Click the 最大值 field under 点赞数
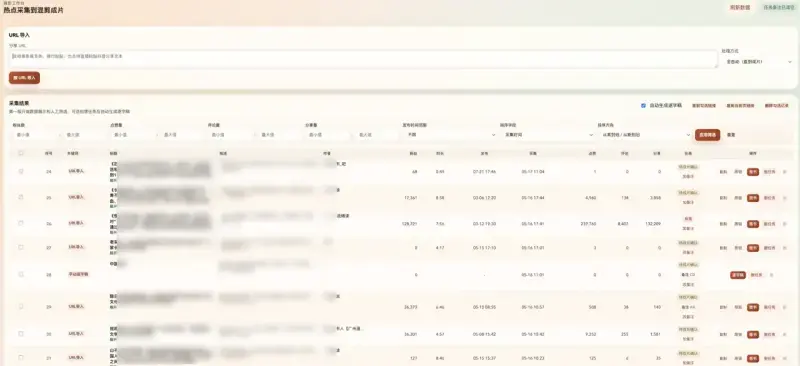This screenshot has height=366, width=800. click(180, 135)
